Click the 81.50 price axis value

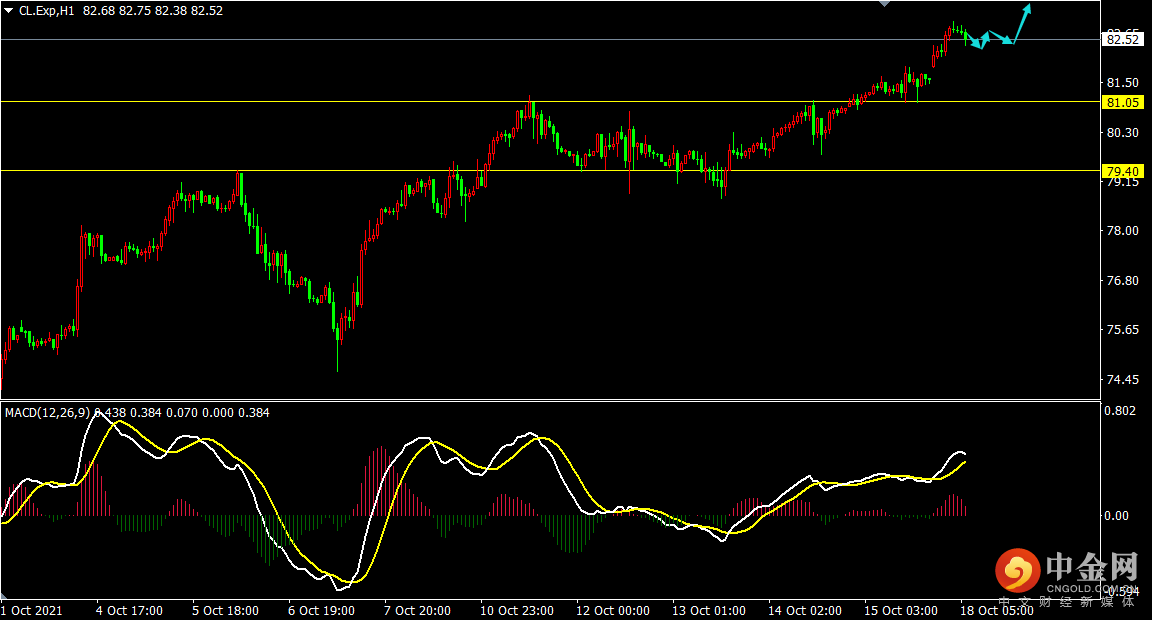(1123, 83)
